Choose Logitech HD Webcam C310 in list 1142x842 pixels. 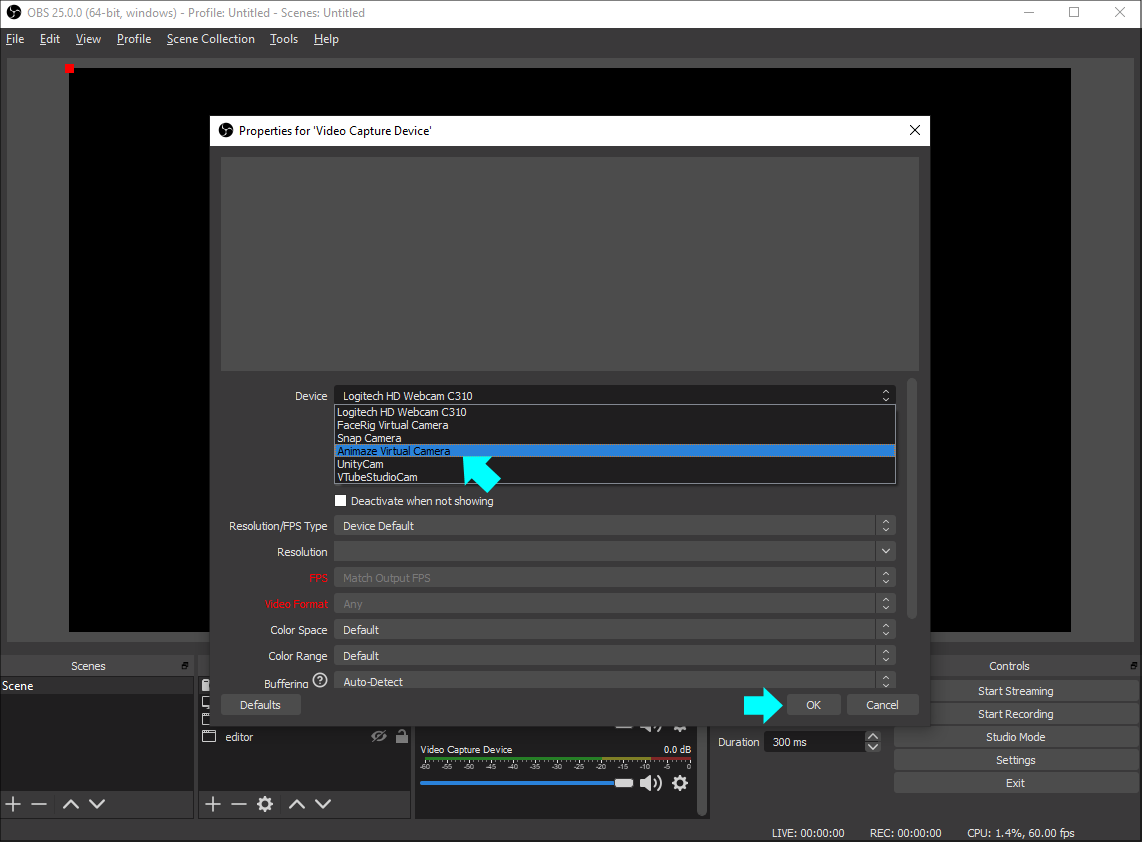coord(615,412)
